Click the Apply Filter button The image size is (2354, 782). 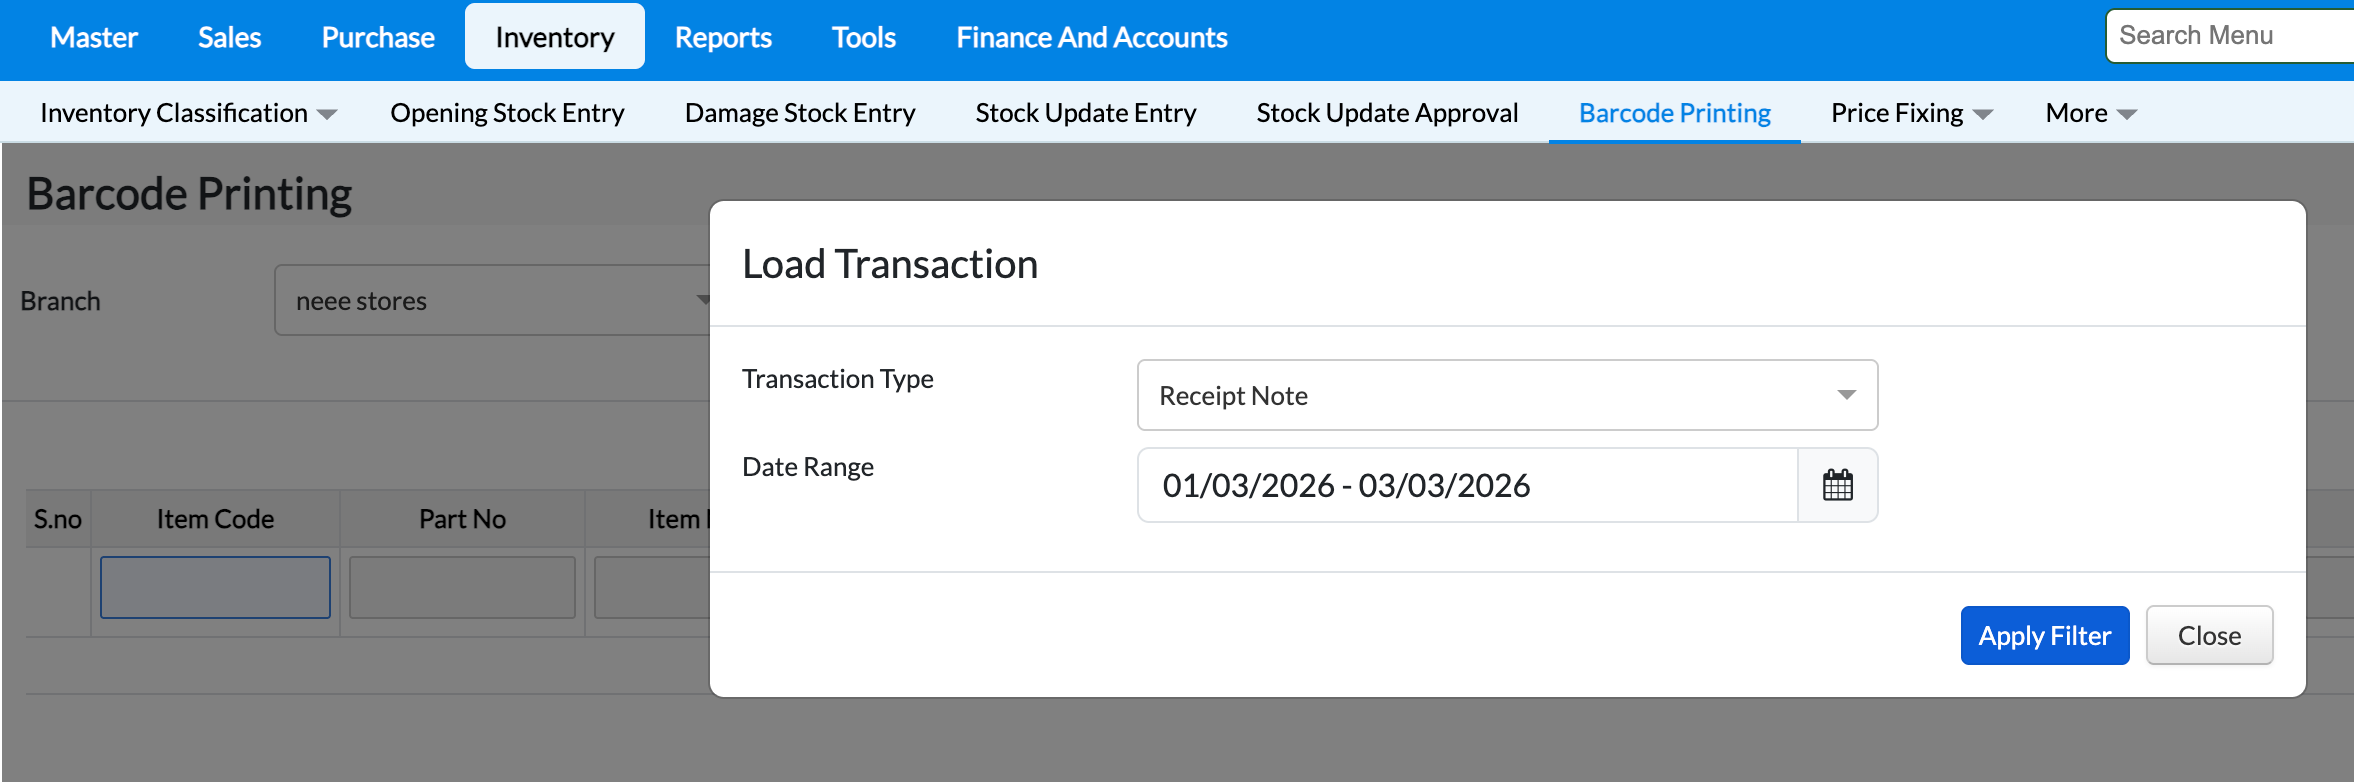[x=2044, y=635]
